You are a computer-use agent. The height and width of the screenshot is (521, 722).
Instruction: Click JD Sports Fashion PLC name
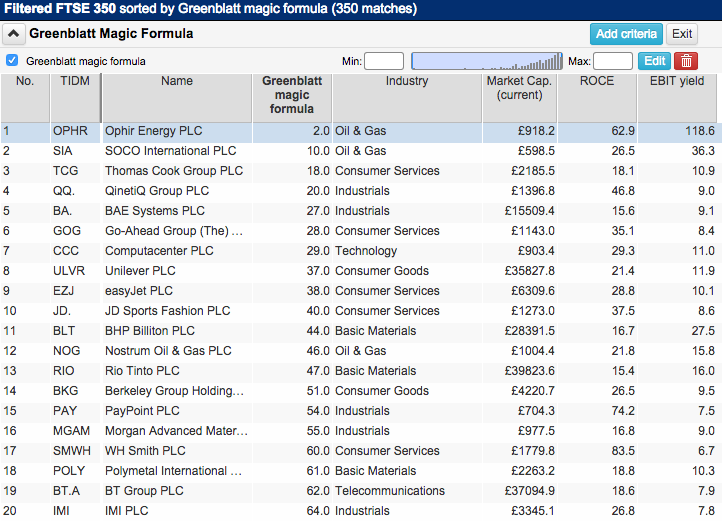coord(168,311)
